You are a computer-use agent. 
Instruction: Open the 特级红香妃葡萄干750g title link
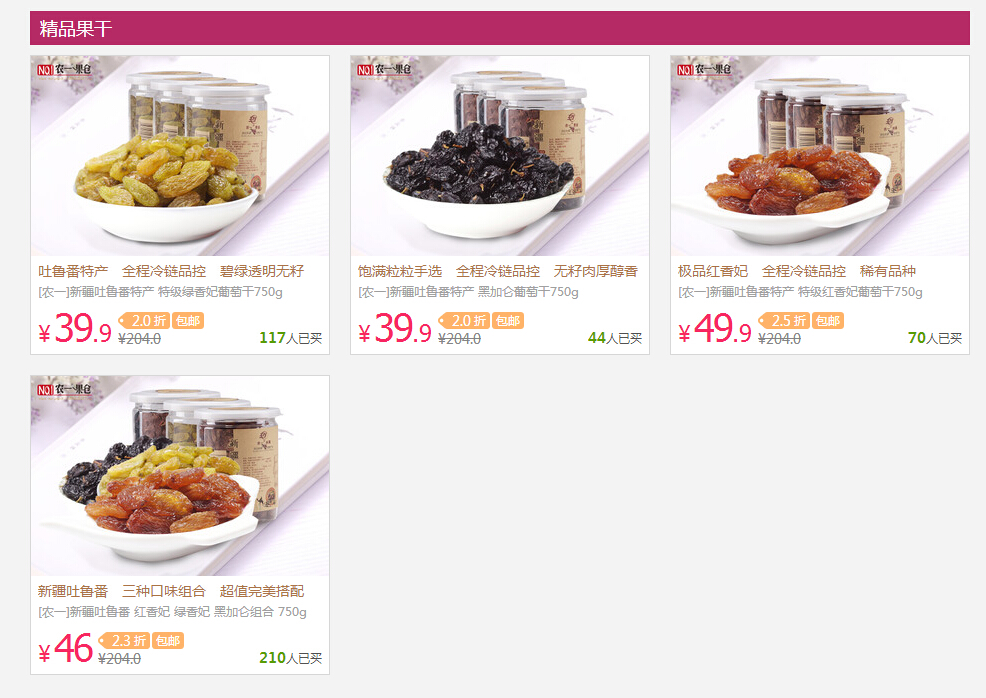tap(800, 292)
